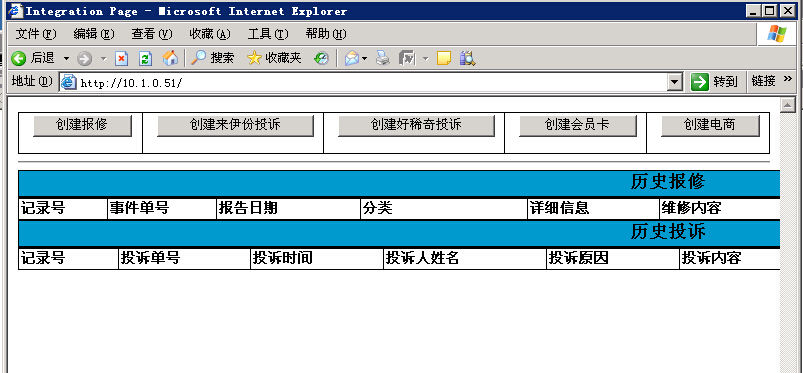Image resolution: width=803 pixels, height=373 pixels.
Task: Click the Back (后退) arrow icon
Action: (18, 58)
